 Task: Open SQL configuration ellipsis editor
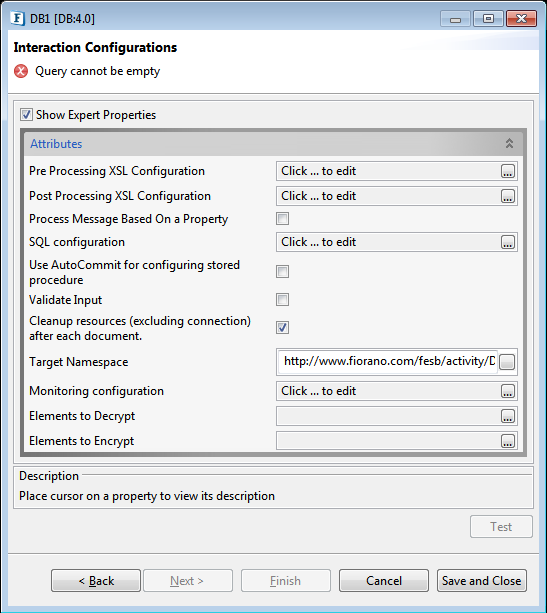508,242
